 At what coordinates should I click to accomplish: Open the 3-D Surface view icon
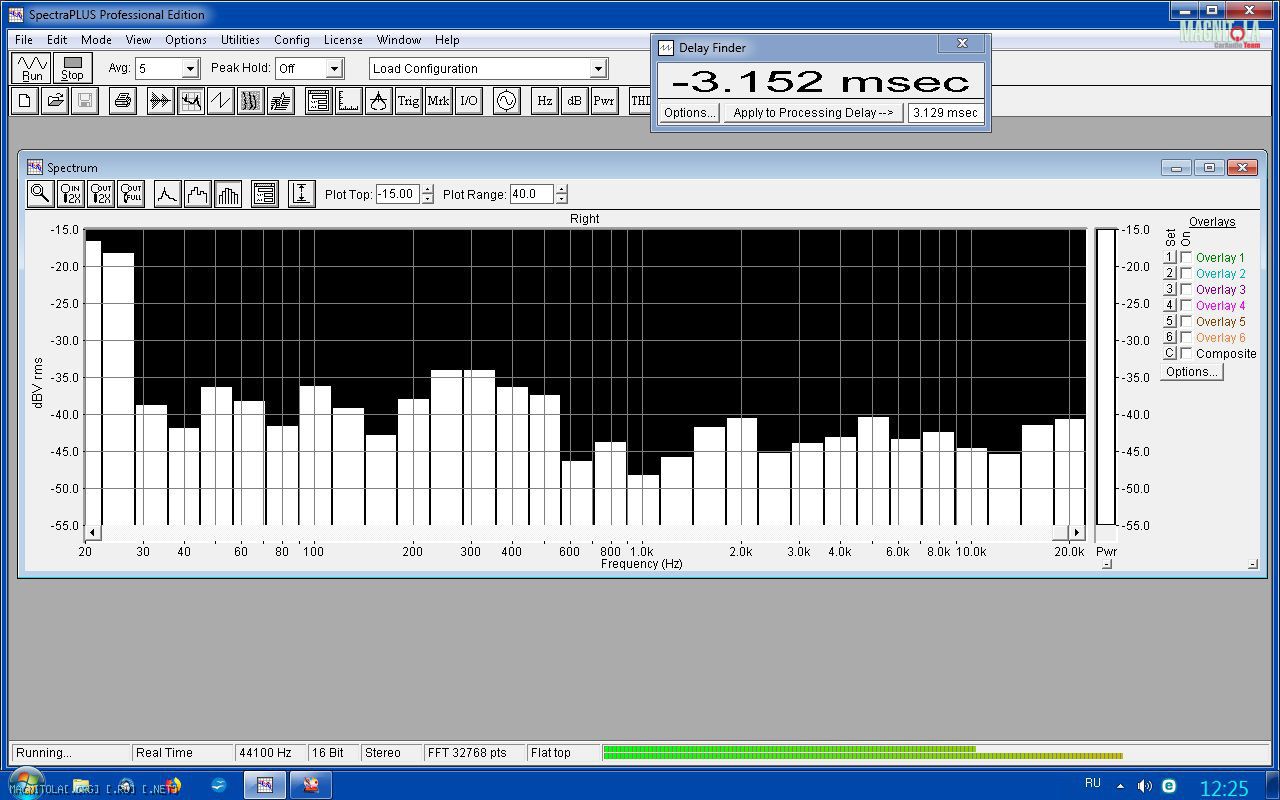pyautogui.click(x=281, y=101)
